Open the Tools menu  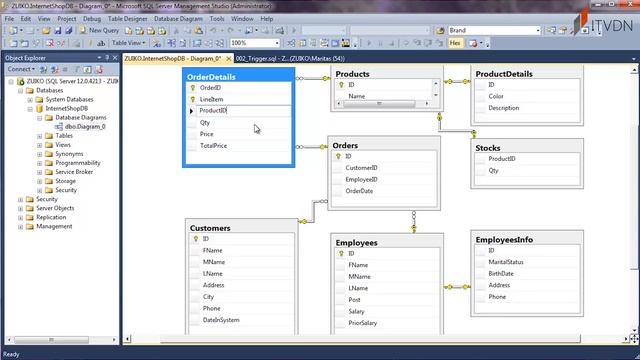217,19
